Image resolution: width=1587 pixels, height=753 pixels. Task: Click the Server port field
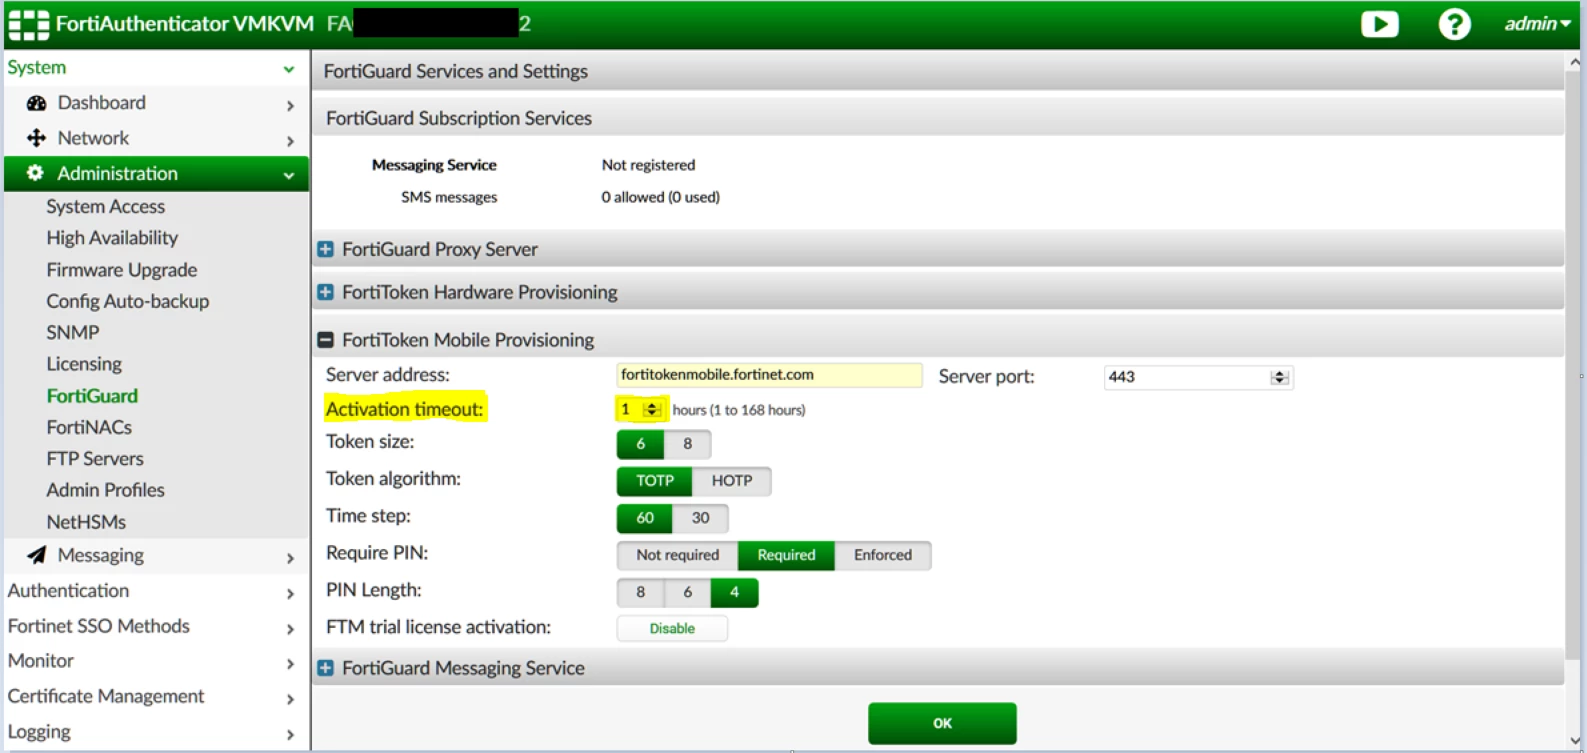click(x=1198, y=377)
